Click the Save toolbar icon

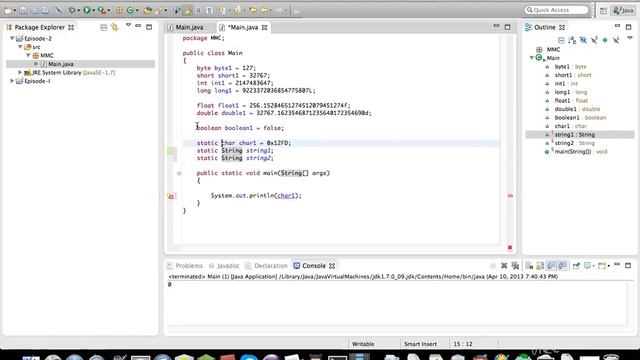(x=23, y=10)
